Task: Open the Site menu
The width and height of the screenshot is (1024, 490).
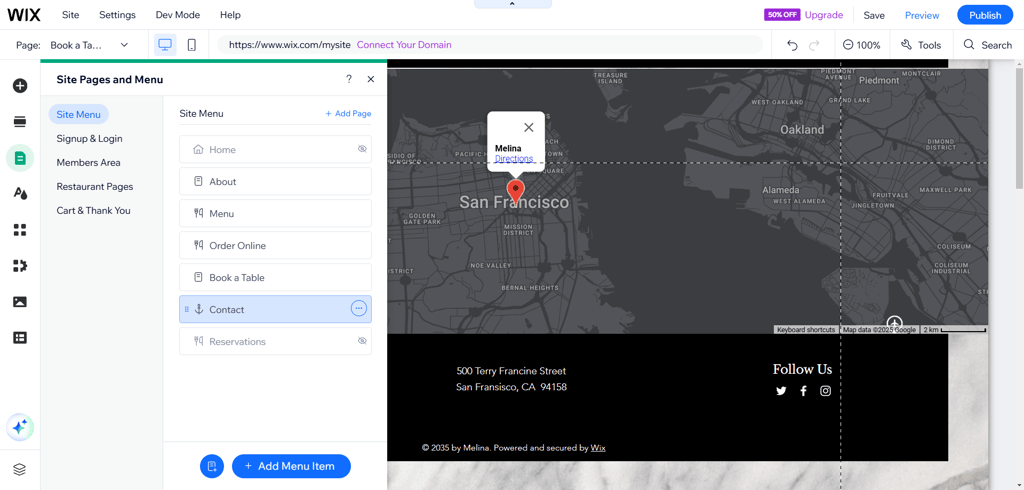Action: click(x=71, y=14)
